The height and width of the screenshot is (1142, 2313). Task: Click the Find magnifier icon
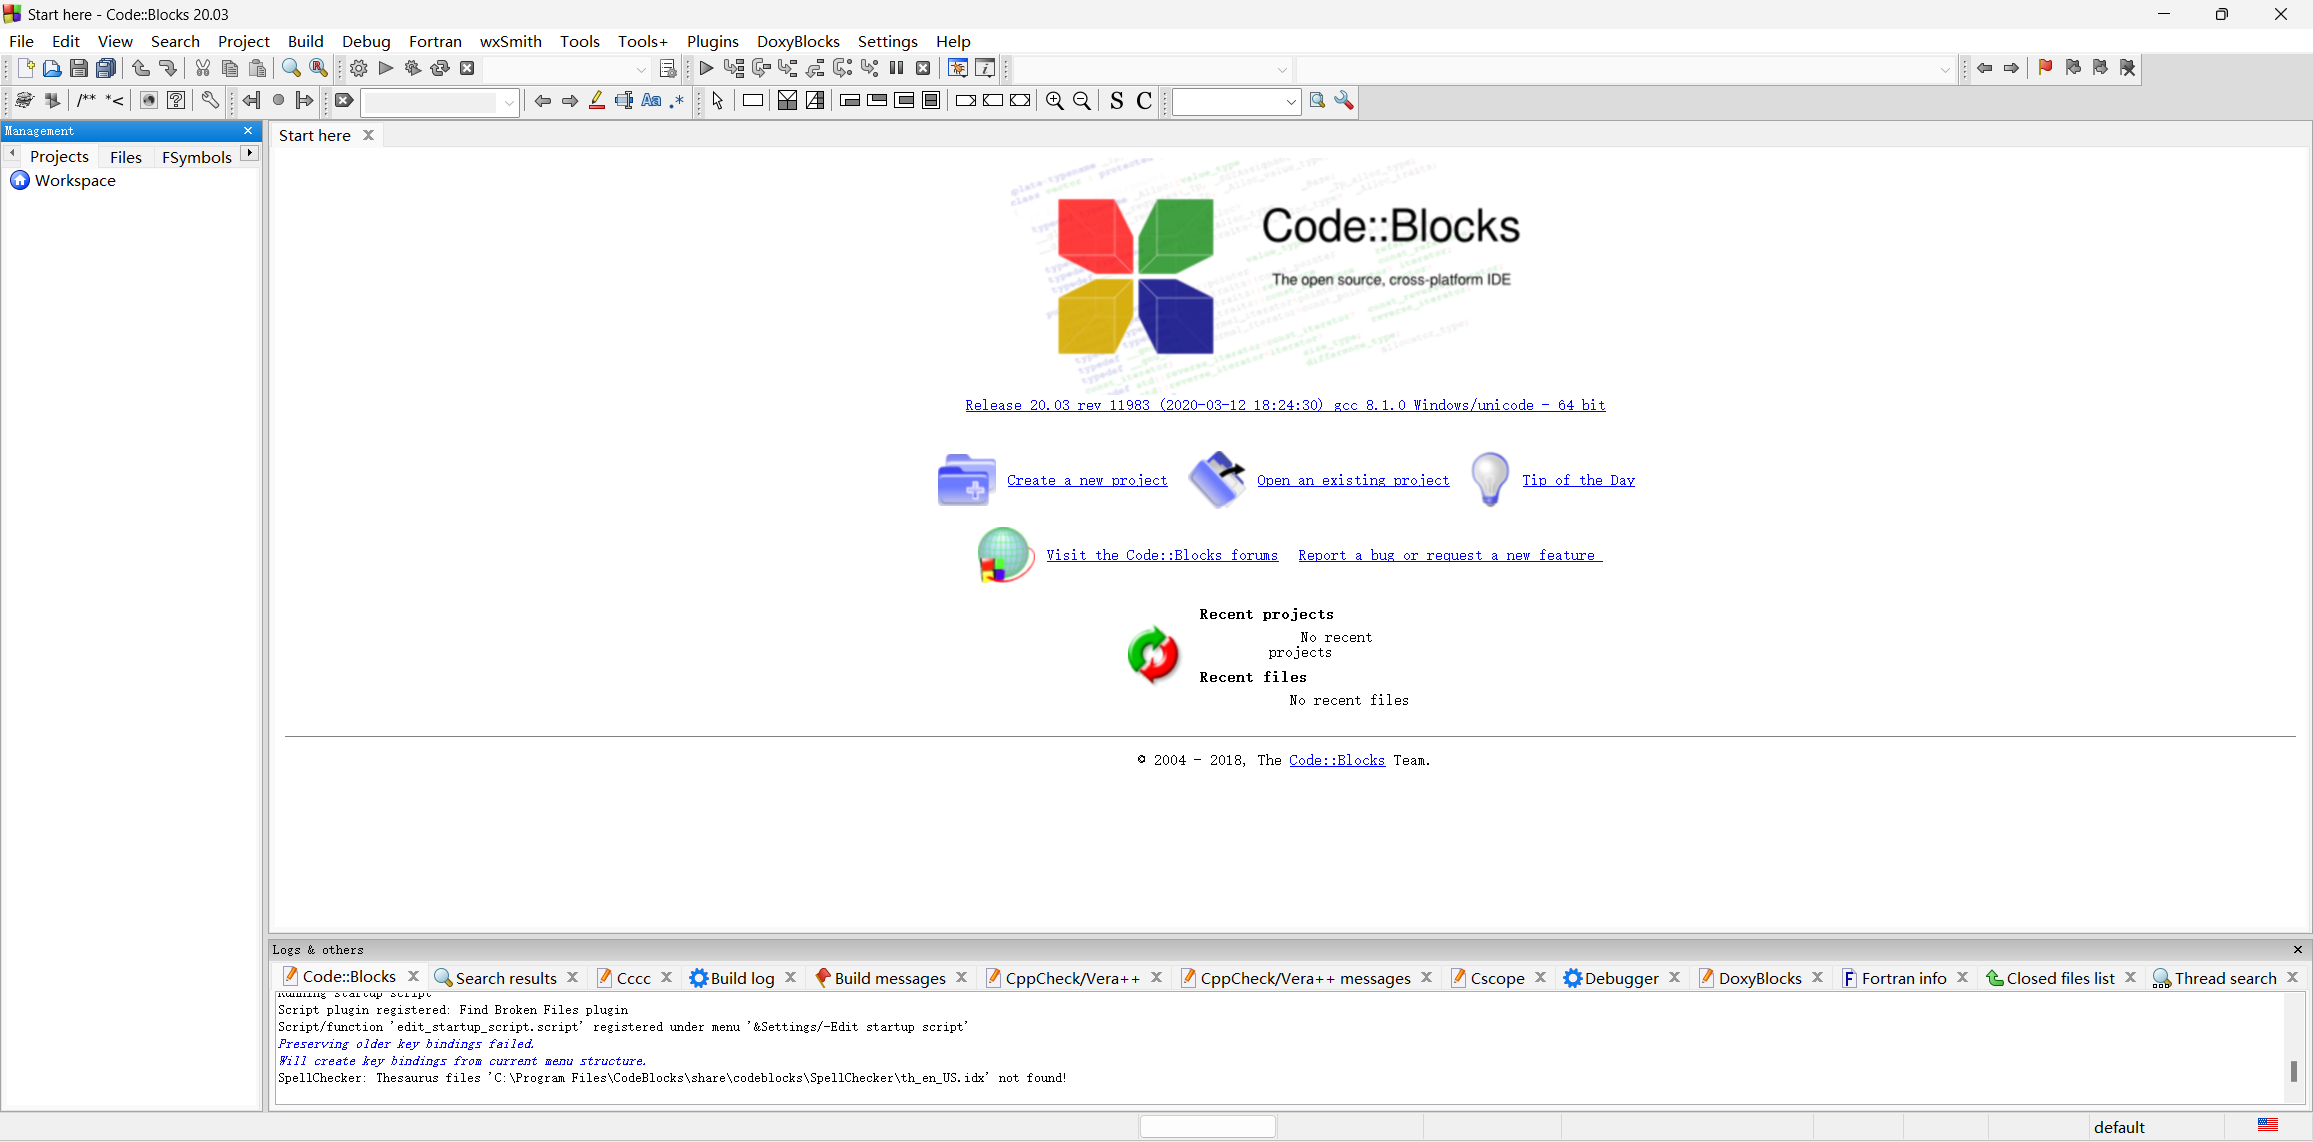(x=291, y=68)
